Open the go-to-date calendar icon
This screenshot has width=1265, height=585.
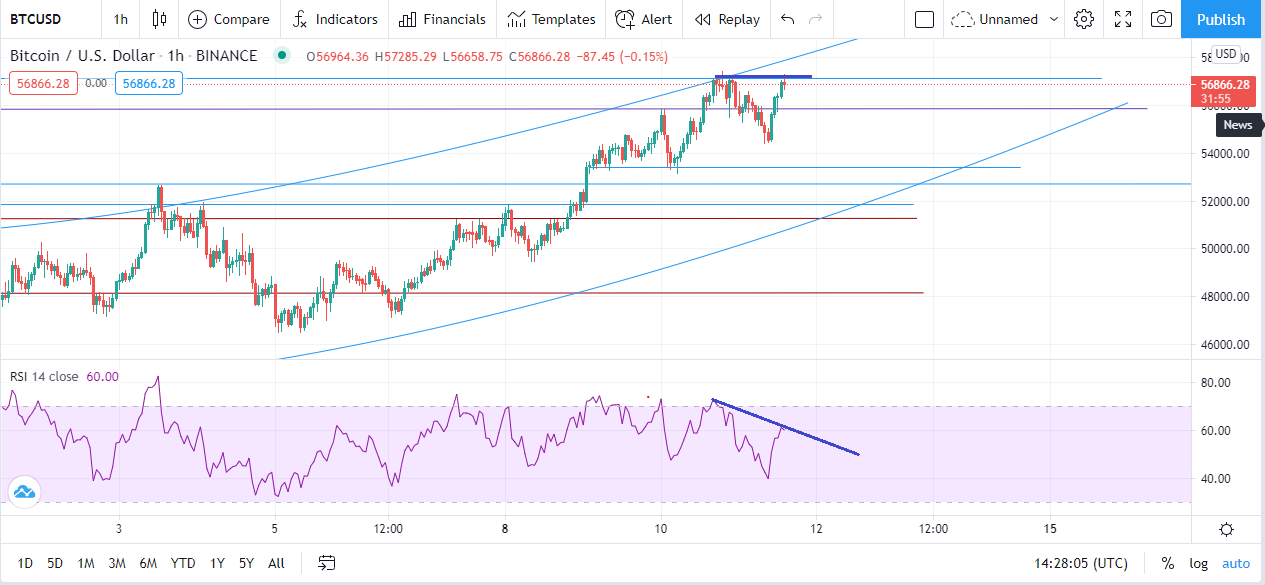[327, 563]
